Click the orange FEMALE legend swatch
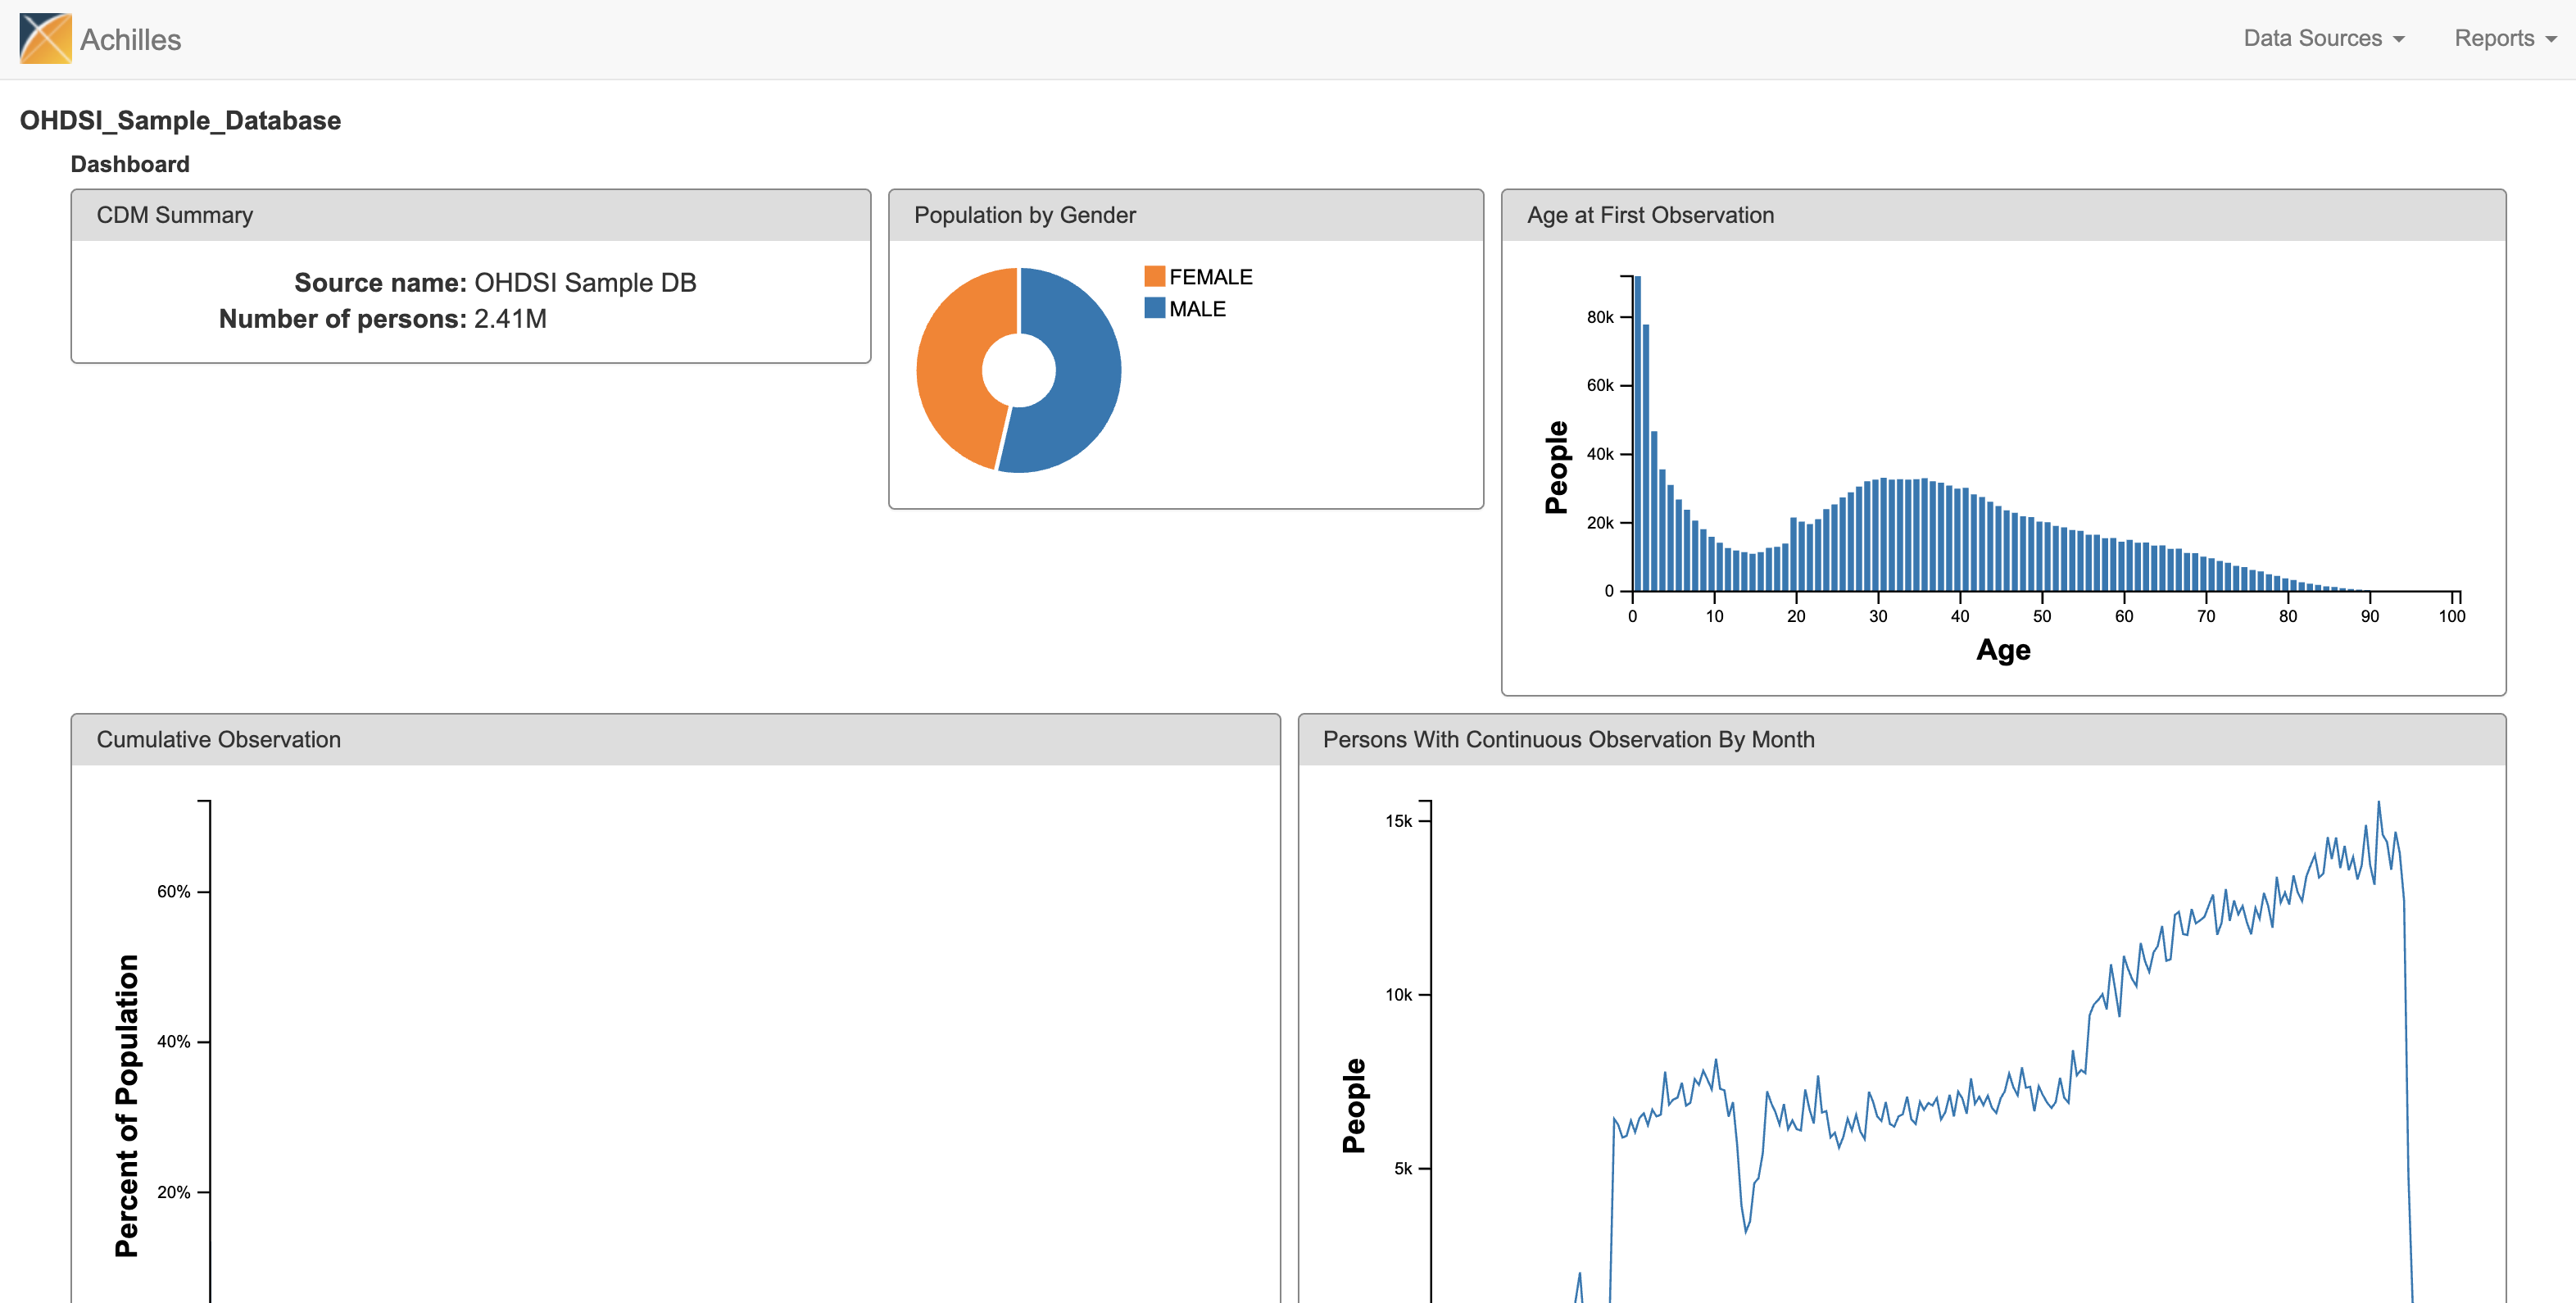The width and height of the screenshot is (2576, 1303). tap(1154, 276)
